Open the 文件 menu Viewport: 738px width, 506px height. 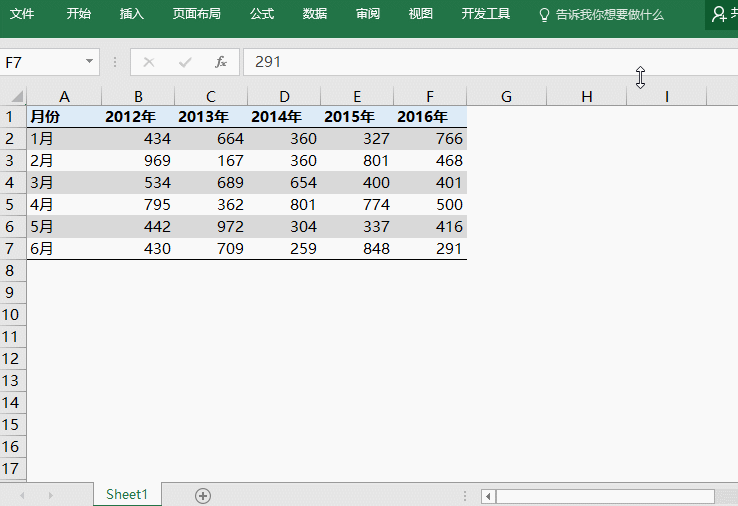(22, 14)
